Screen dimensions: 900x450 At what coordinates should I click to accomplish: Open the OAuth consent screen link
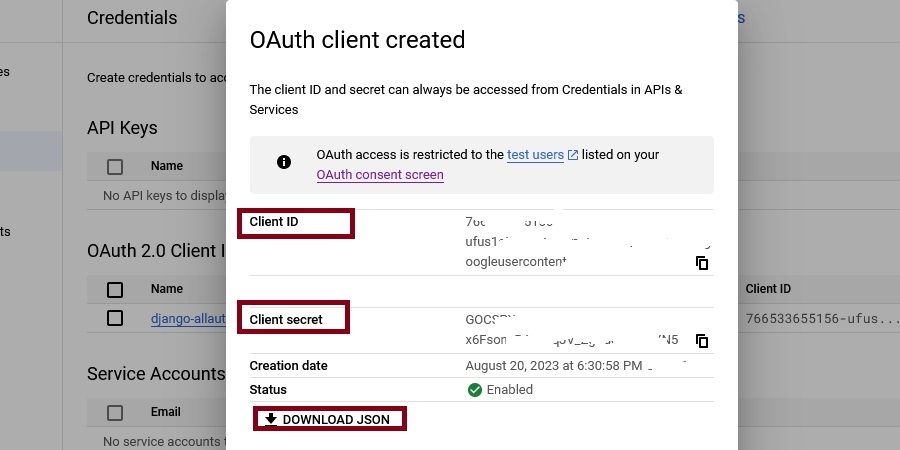(380, 175)
